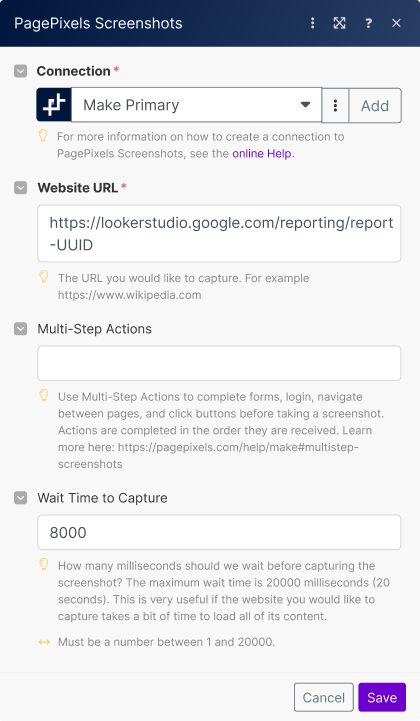Click lightbulb hint icon under Multi-Step Actions
Image resolution: width=420 pixels, height=721 pixels.
44,395
